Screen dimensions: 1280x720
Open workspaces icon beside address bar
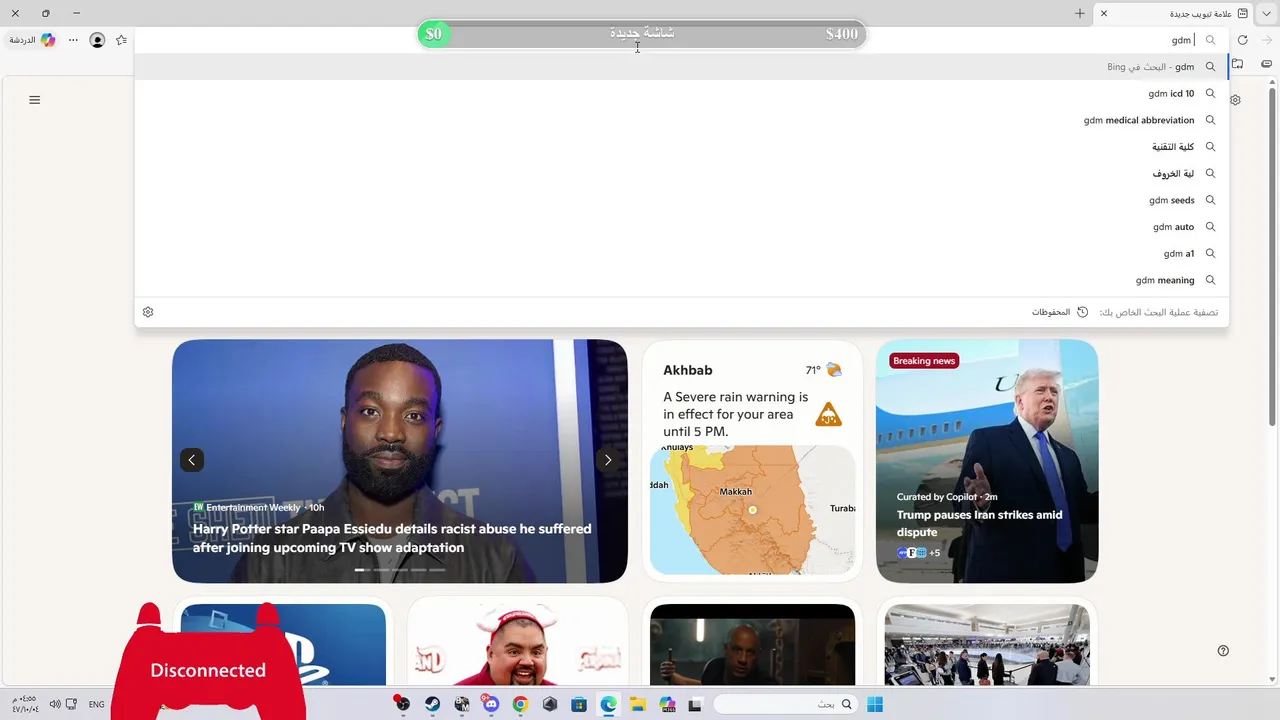[1237, 64]
